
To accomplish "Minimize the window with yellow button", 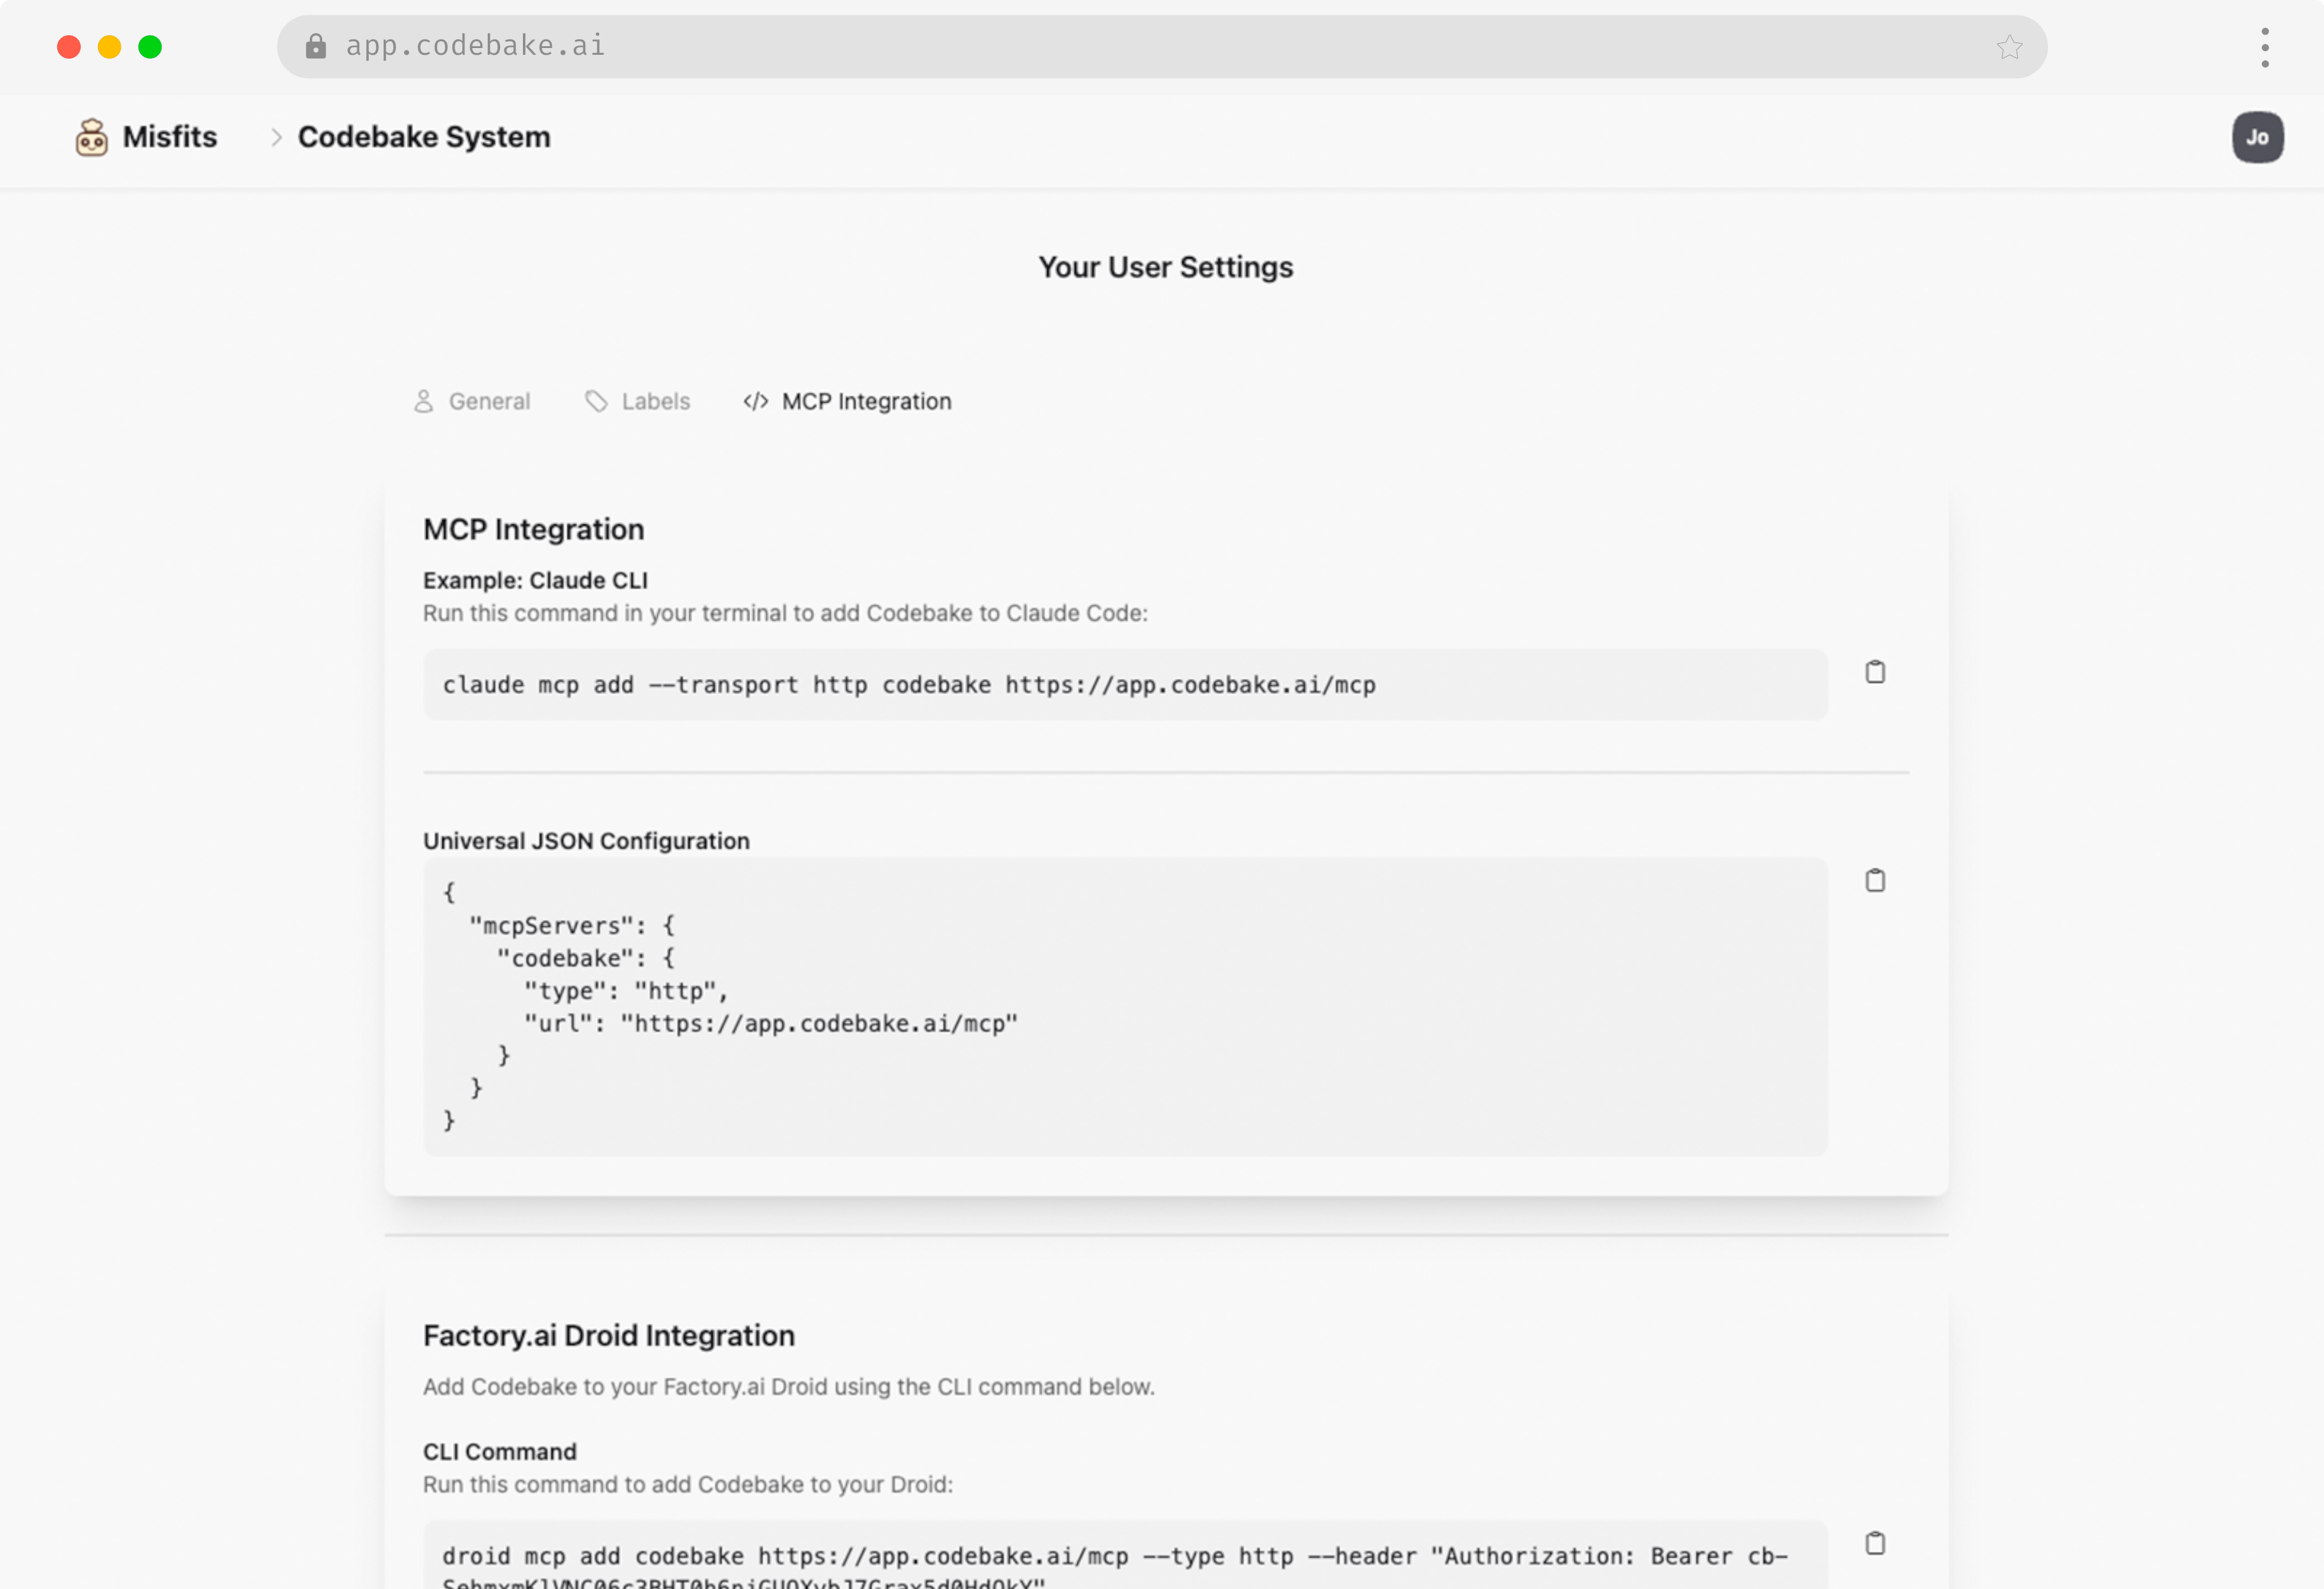I will tap(109, 47).
